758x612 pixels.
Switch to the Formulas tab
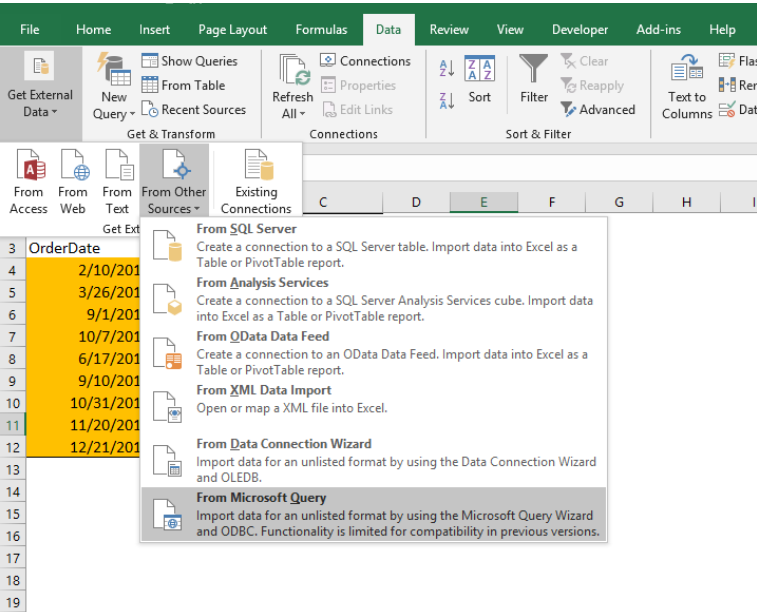point(321,30)
